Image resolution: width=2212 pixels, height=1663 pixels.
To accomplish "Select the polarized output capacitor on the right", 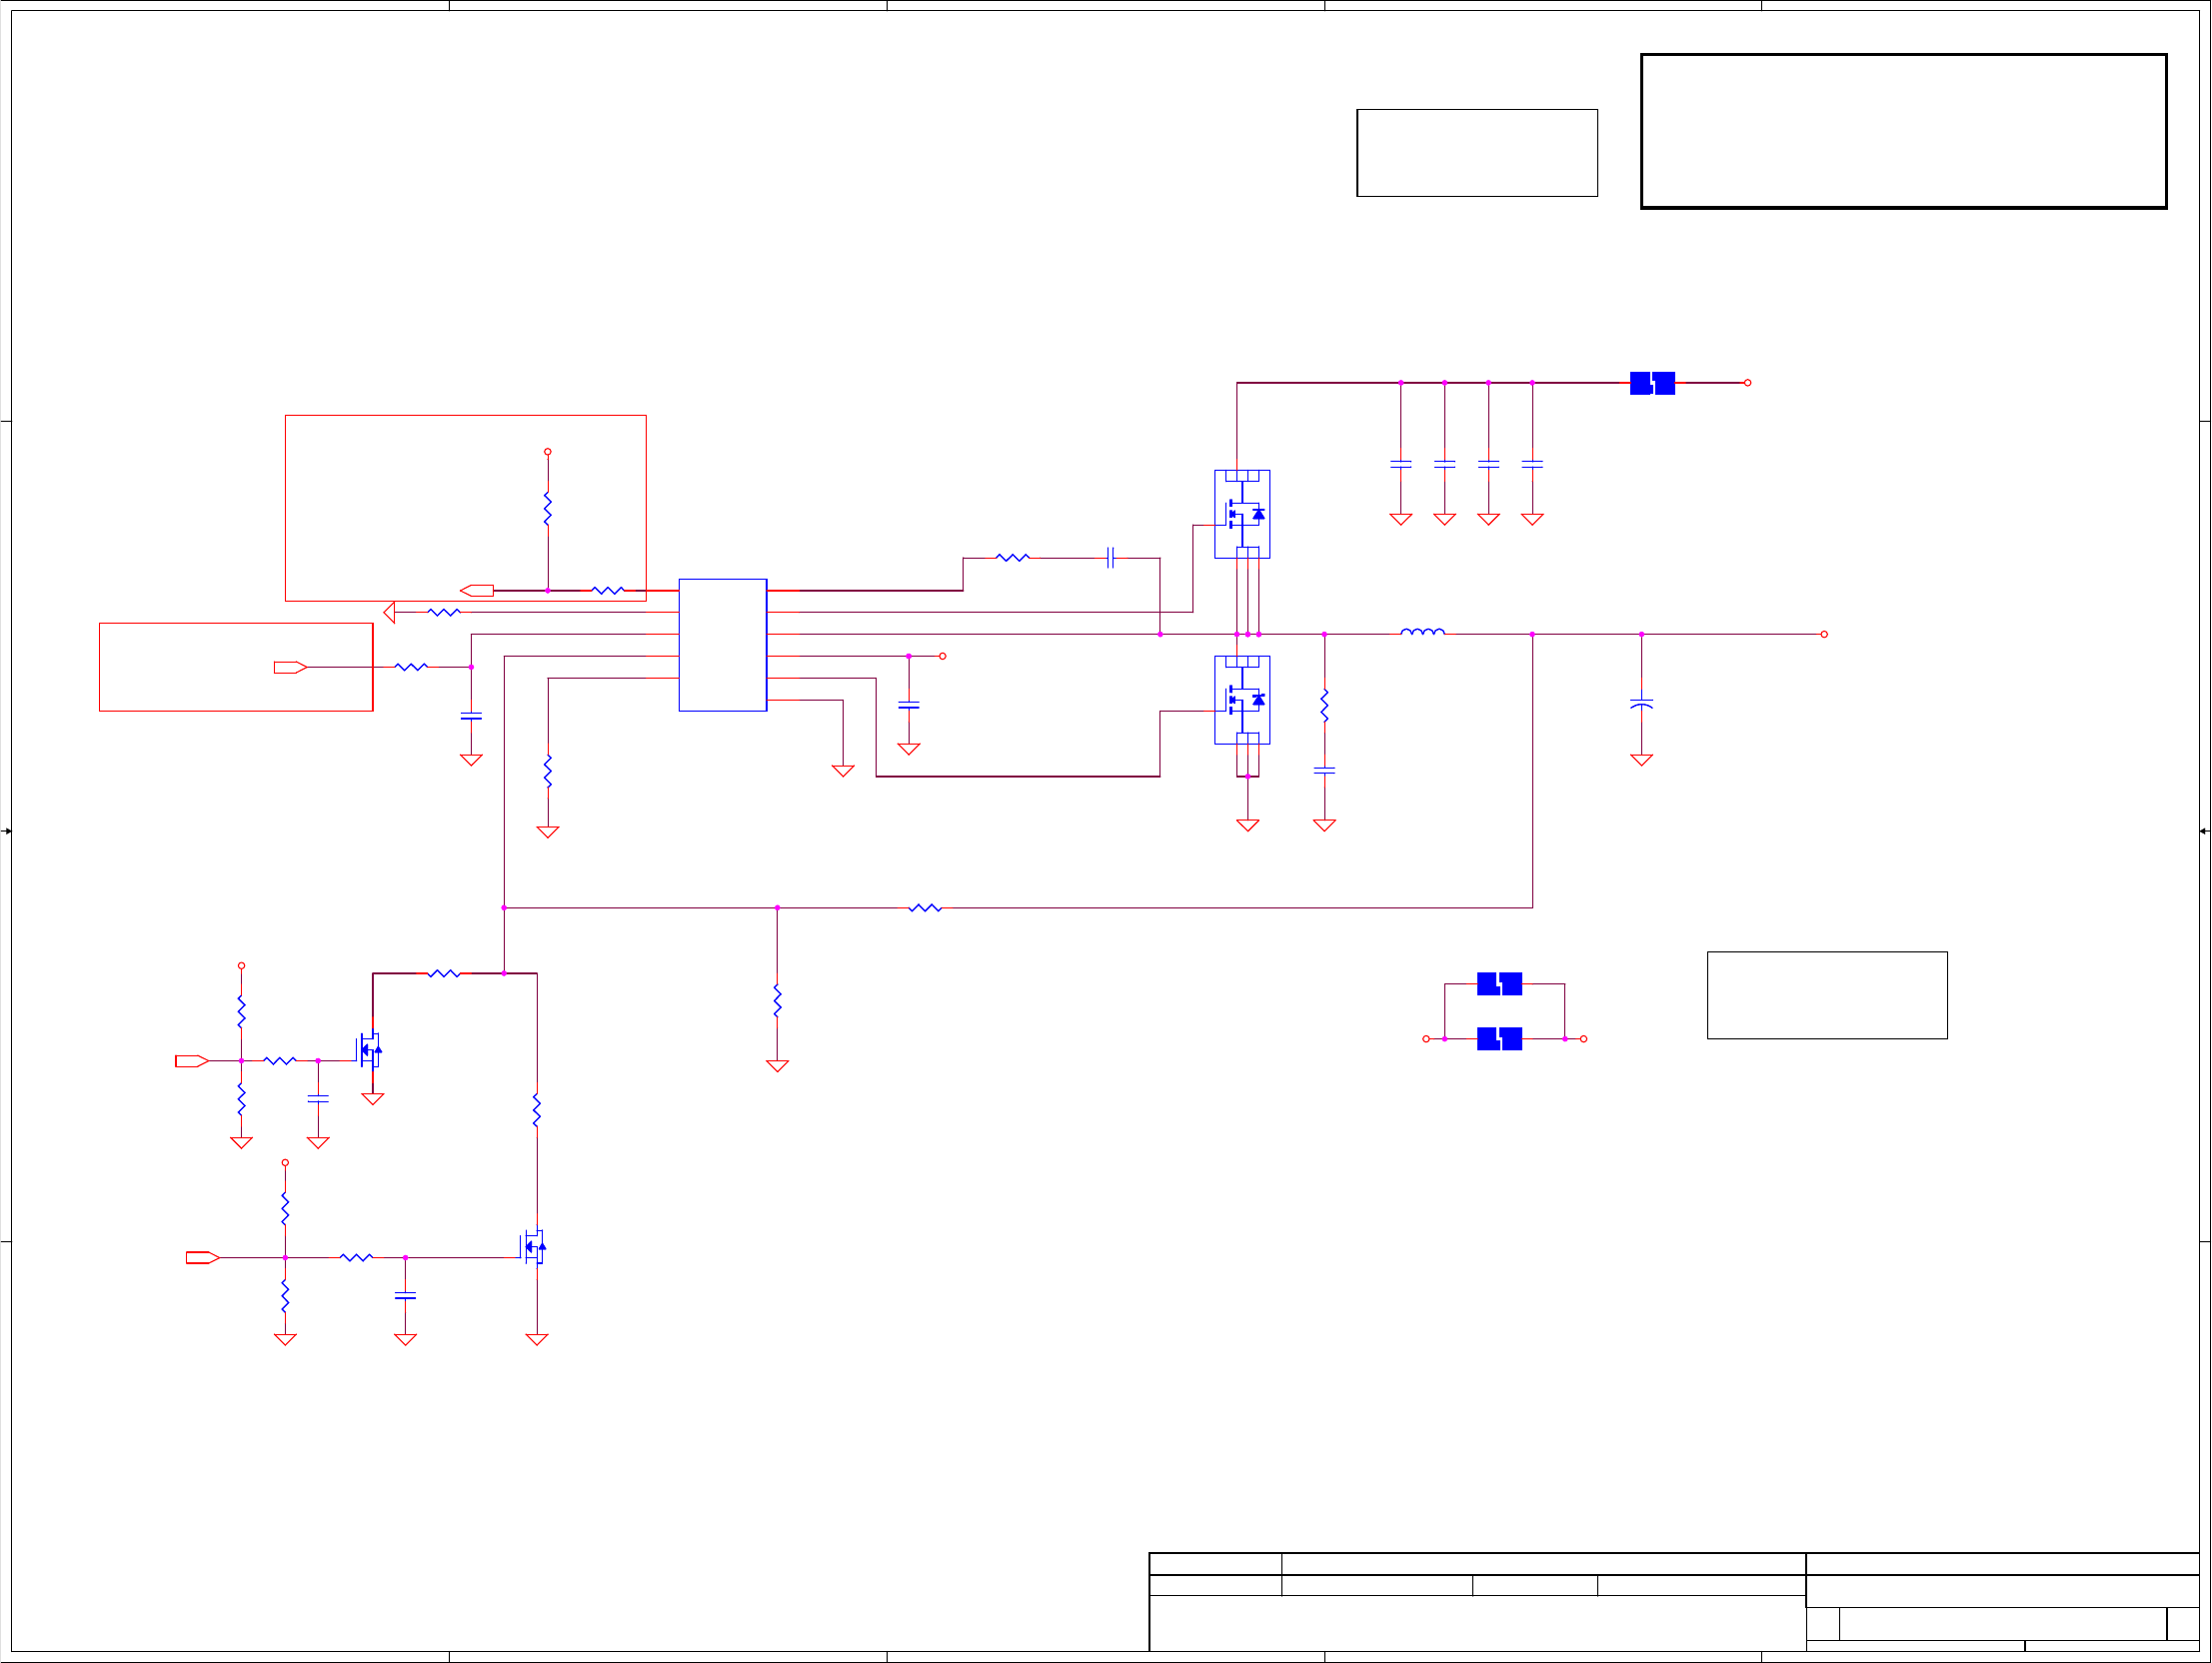I will click(1641, 704).
